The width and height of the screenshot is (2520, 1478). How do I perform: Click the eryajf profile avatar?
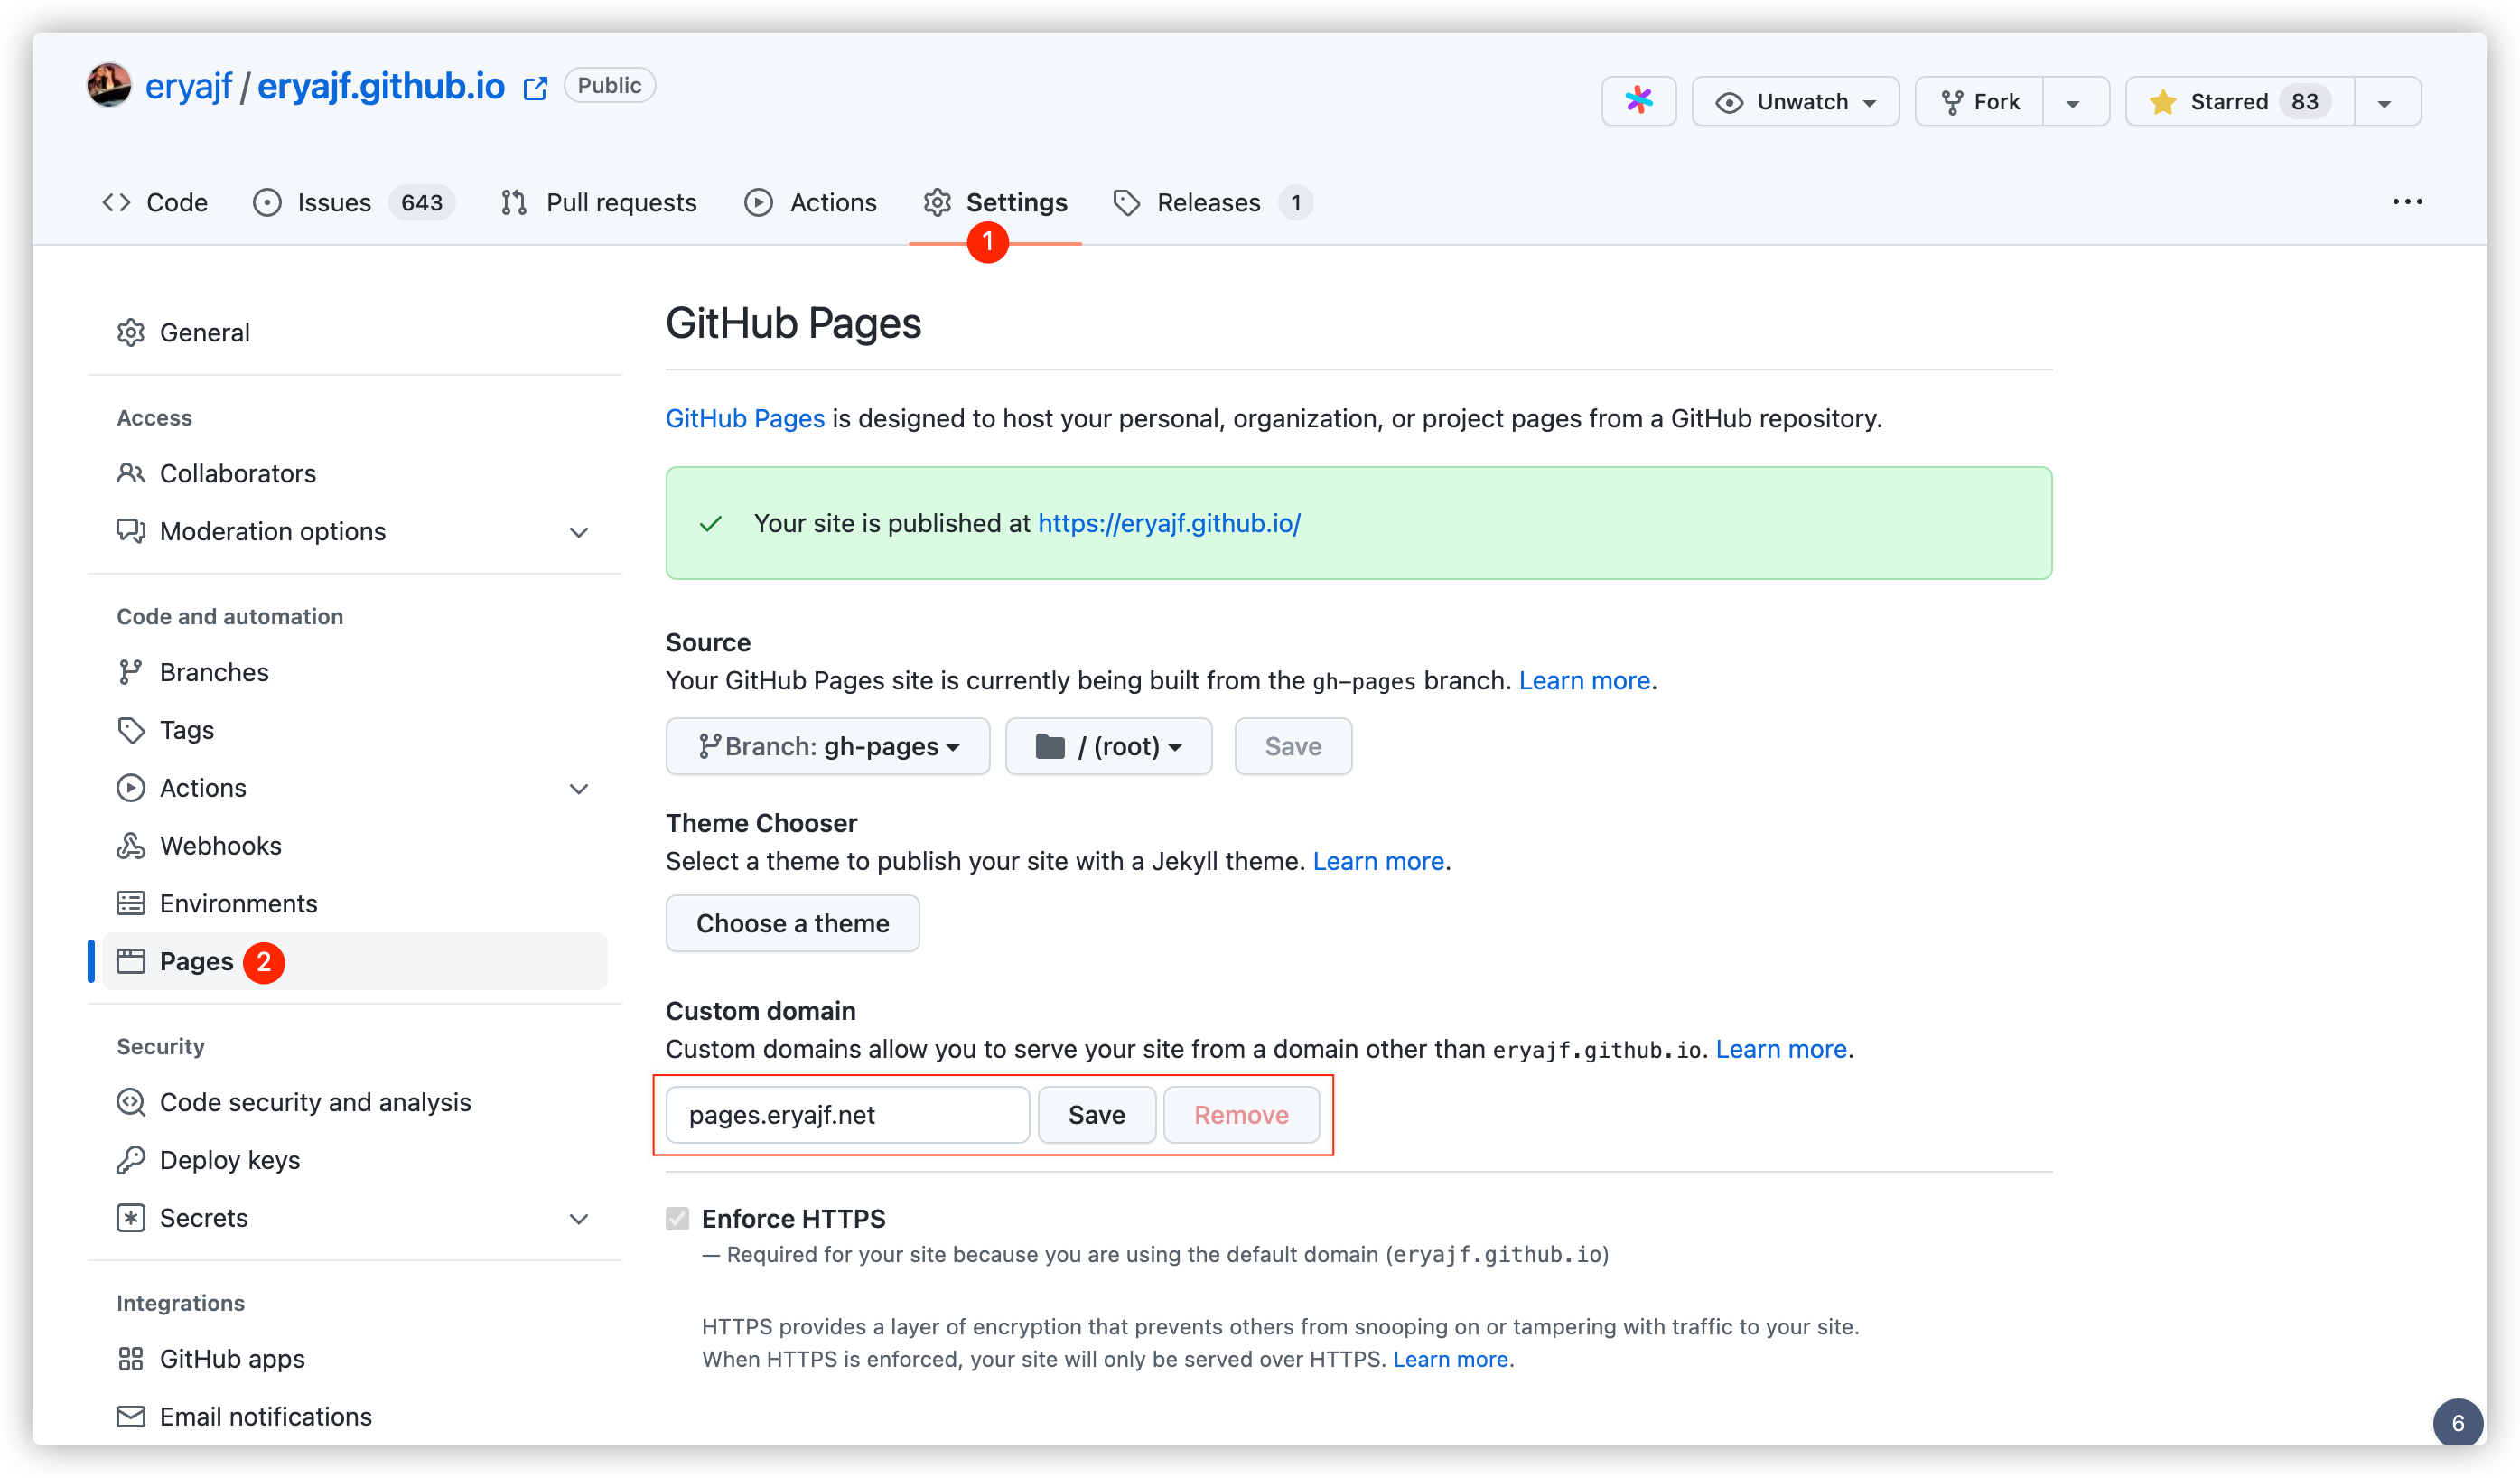pos(109,86)
